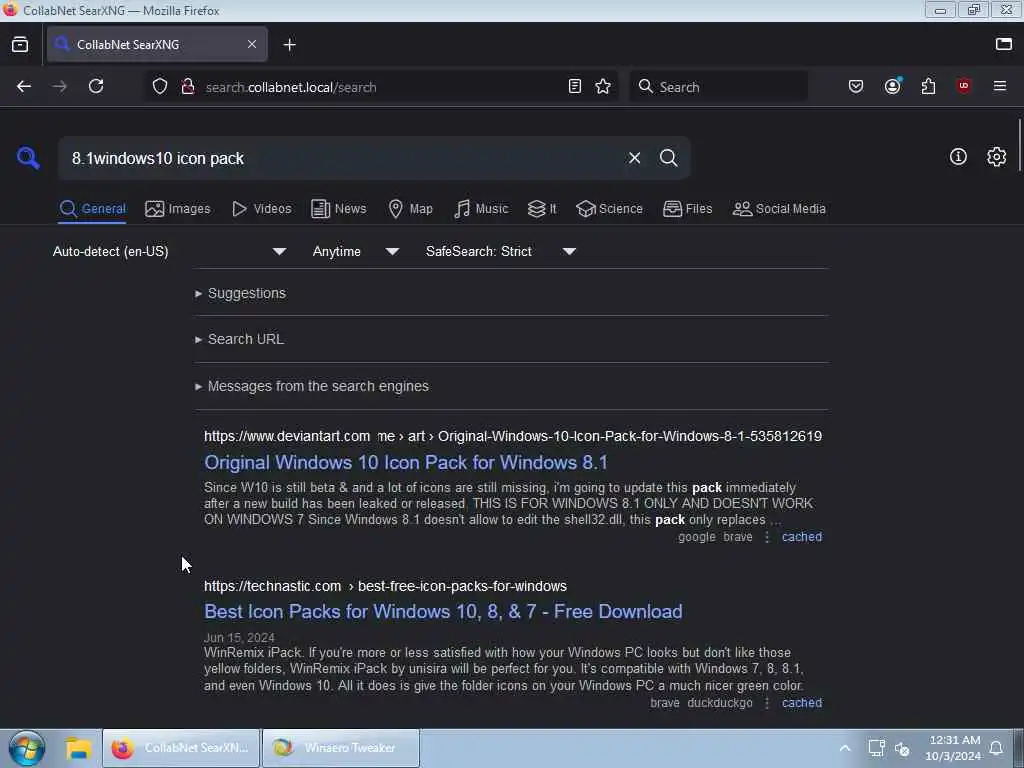Click the SearXNG search query field

point(340,158)
